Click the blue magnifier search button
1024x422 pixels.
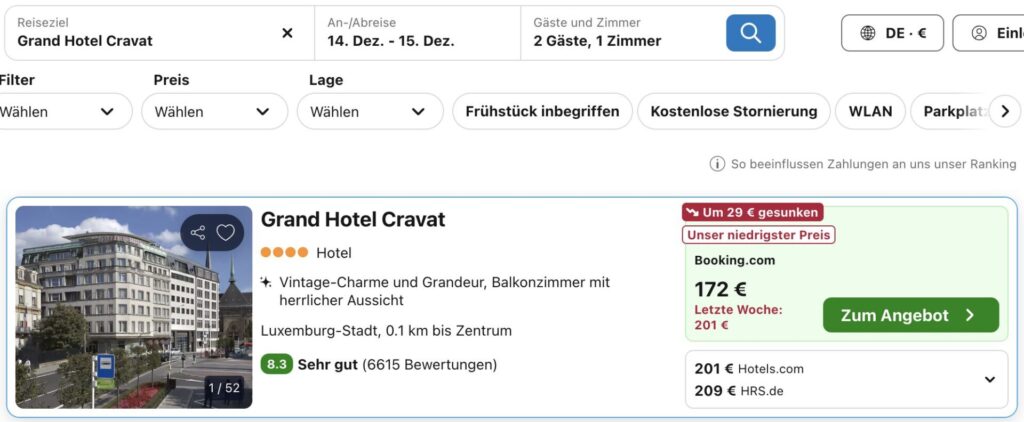pos(750,33)
